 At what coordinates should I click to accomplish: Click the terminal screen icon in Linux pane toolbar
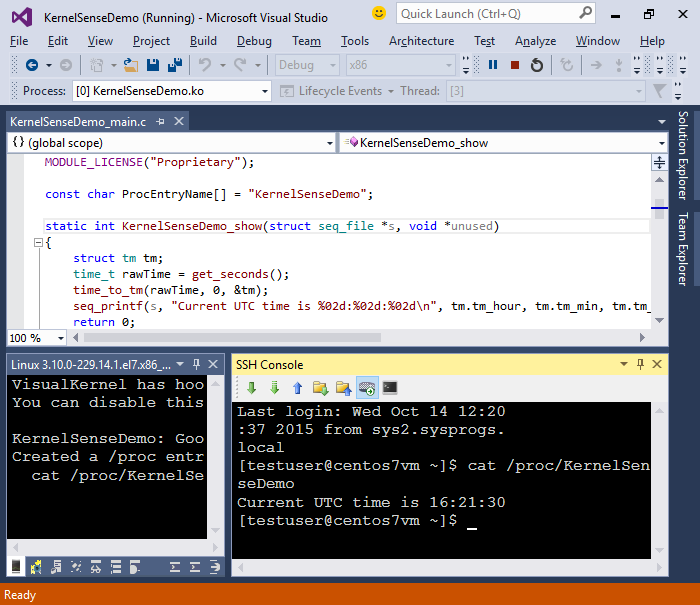coord(16,567)
